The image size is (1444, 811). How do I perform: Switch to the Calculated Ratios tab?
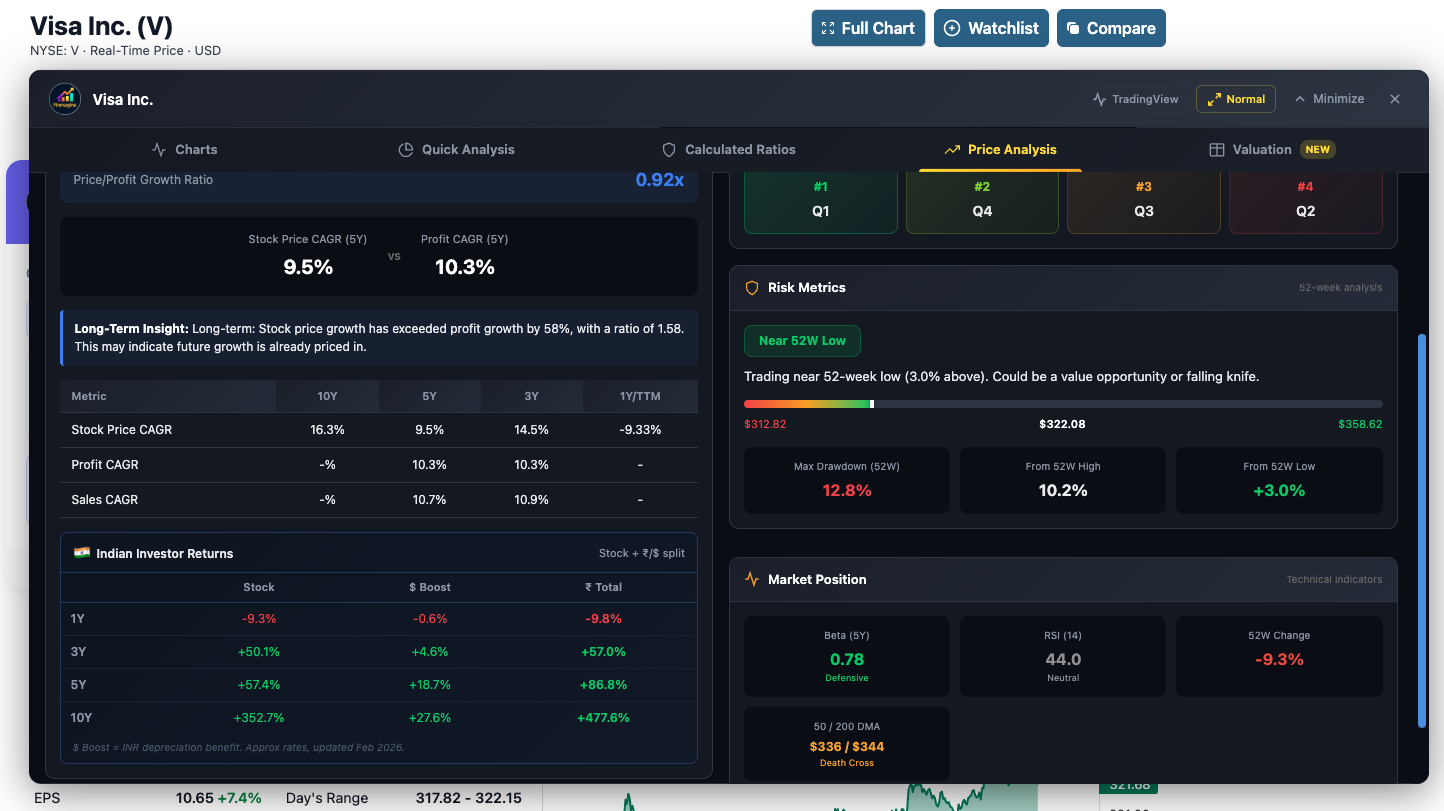click(x=728, y=149)
